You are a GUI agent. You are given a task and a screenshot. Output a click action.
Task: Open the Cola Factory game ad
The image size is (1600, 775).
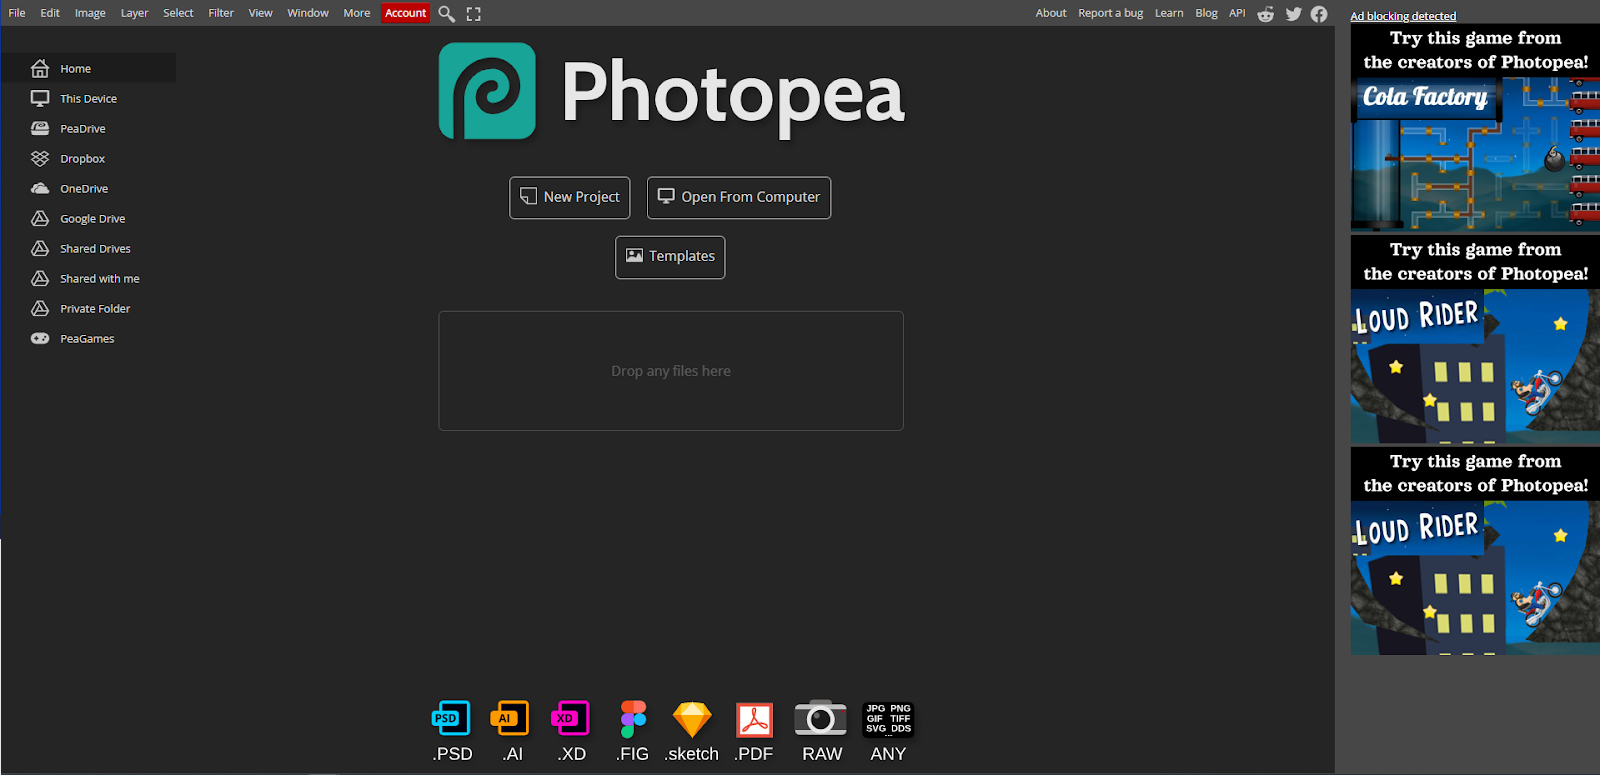[x=1475, y=128]
